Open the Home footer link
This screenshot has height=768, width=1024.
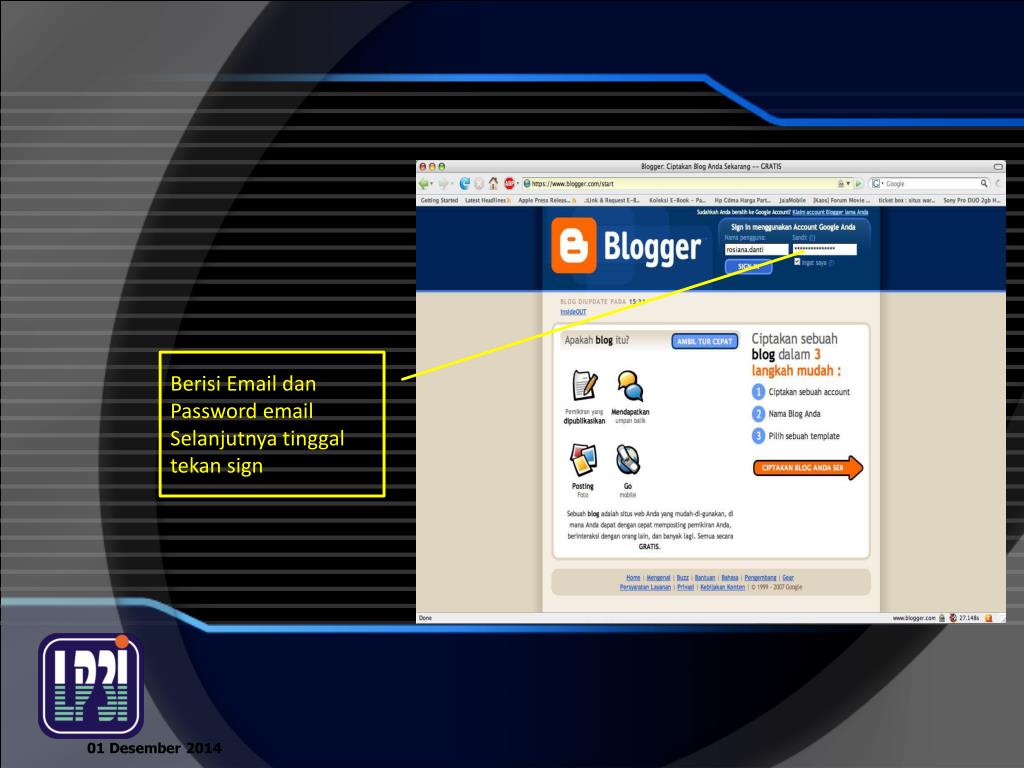click(x=633, y=577)
